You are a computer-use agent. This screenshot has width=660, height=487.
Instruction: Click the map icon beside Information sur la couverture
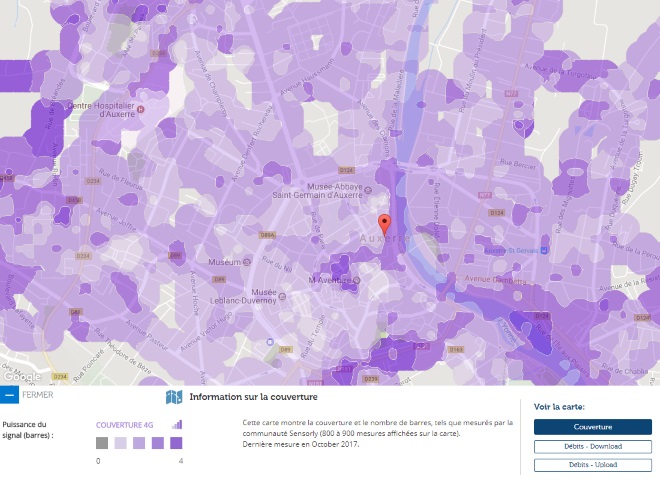coord(174,397)
